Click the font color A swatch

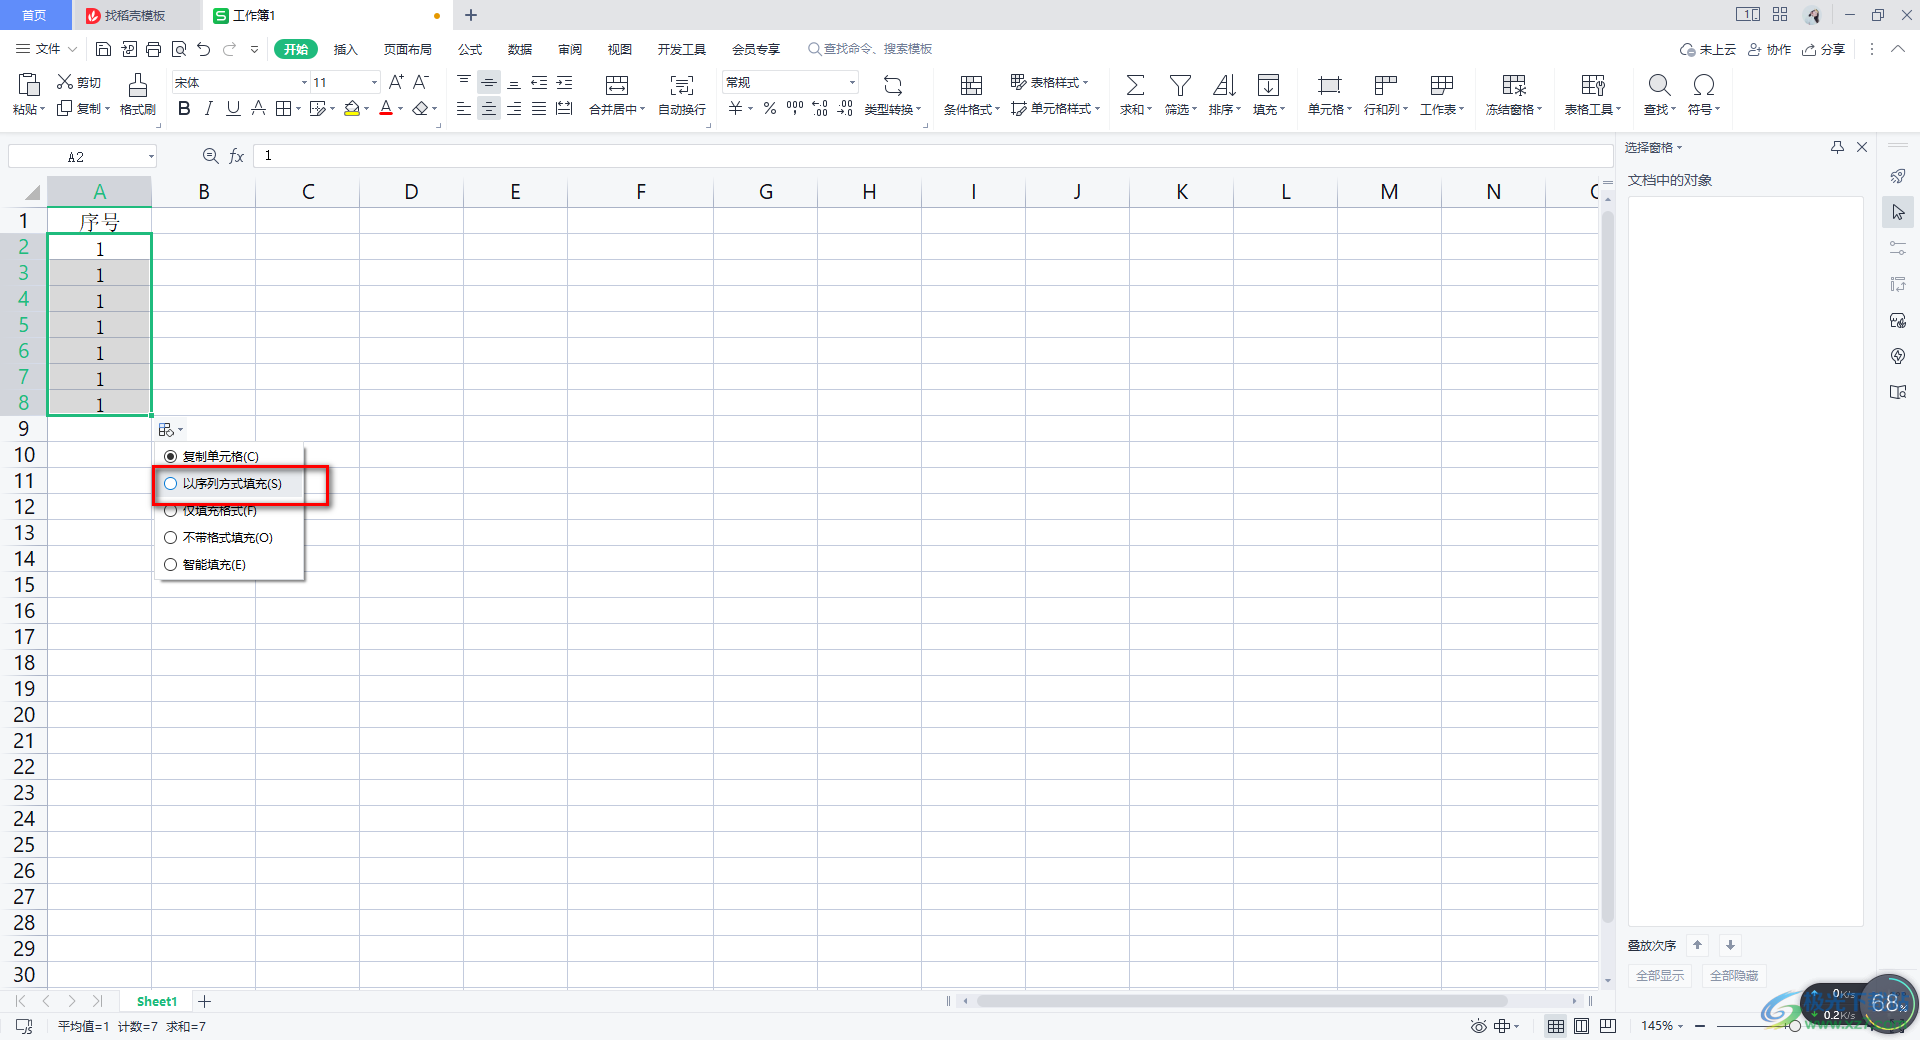click(x=386, y=108)
